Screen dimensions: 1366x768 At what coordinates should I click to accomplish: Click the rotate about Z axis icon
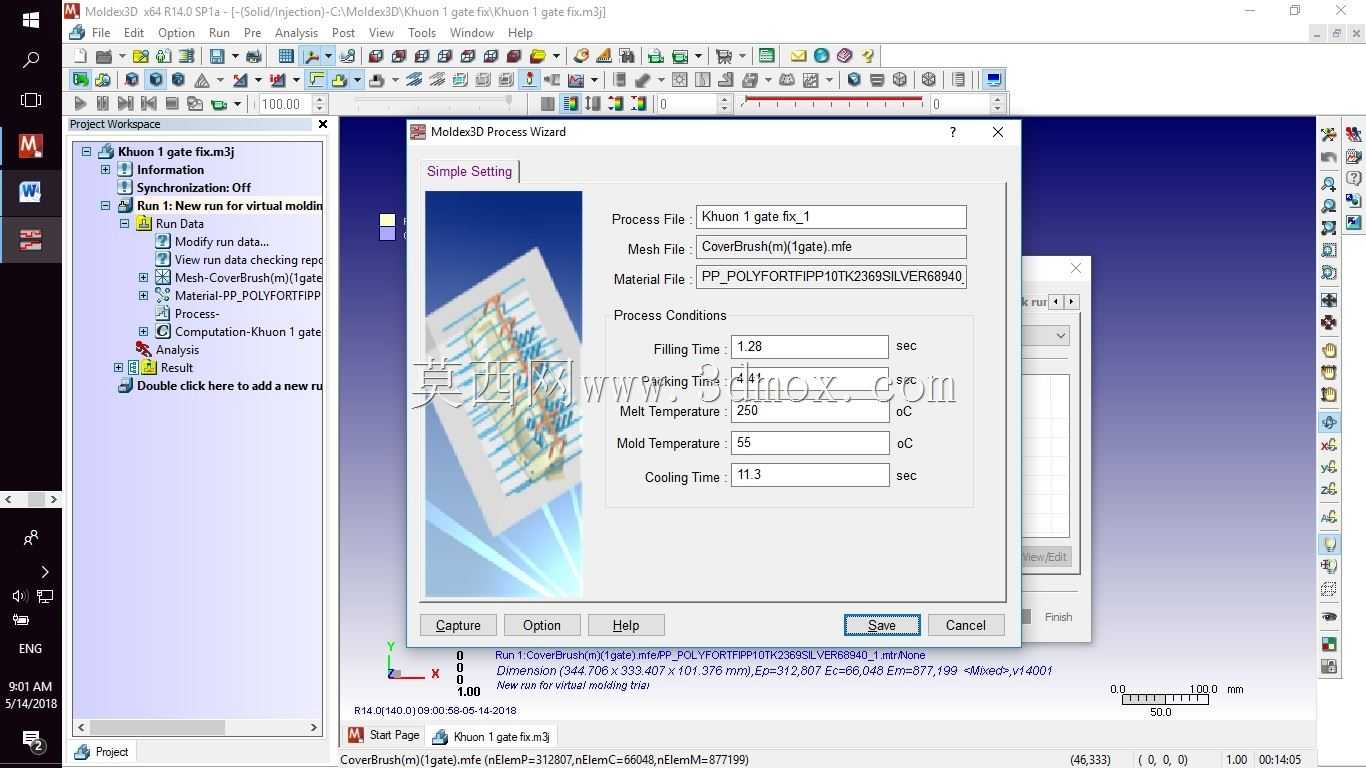tap(1329, 489)
